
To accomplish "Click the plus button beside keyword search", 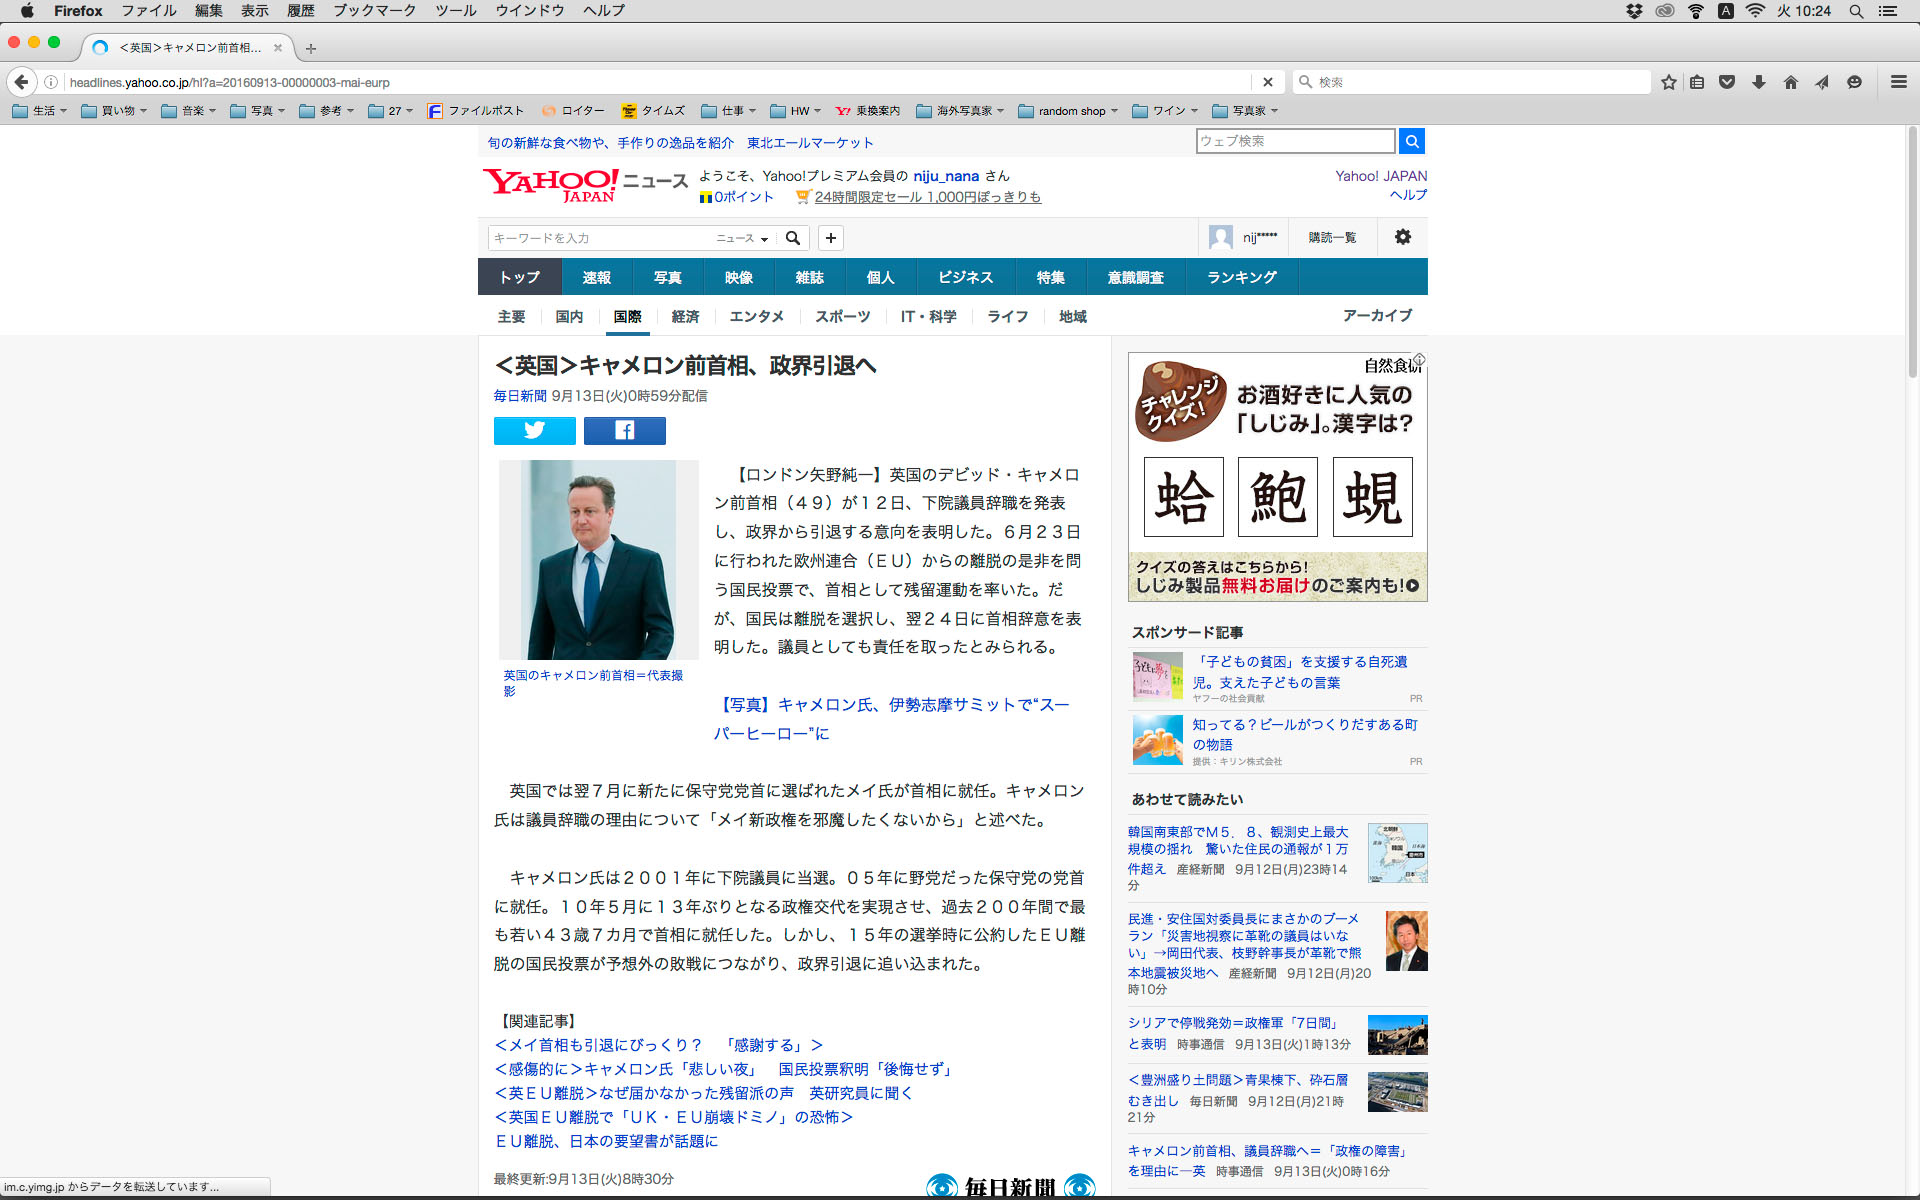I will pyautogui.click(x=830, y=238).
